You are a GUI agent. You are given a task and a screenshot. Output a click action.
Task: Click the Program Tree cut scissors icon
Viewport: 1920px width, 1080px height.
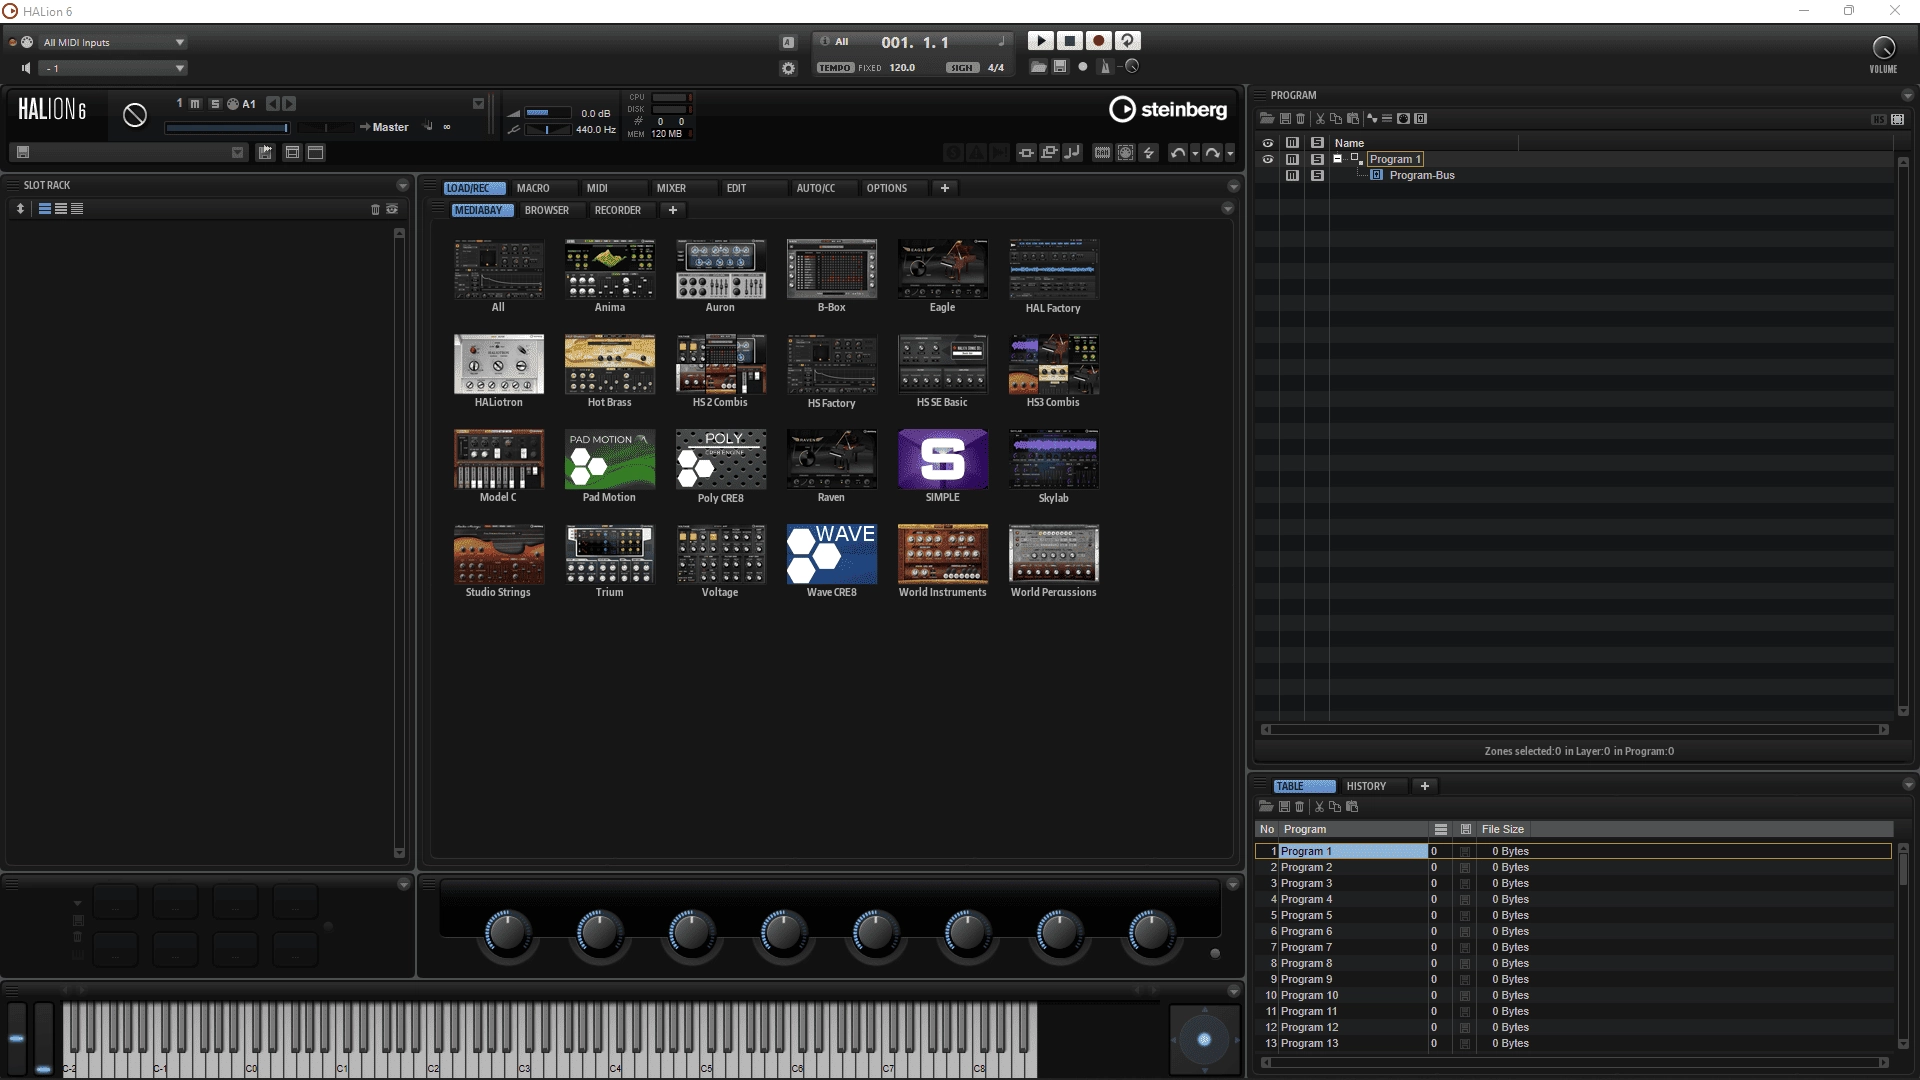click(1320, 119)
